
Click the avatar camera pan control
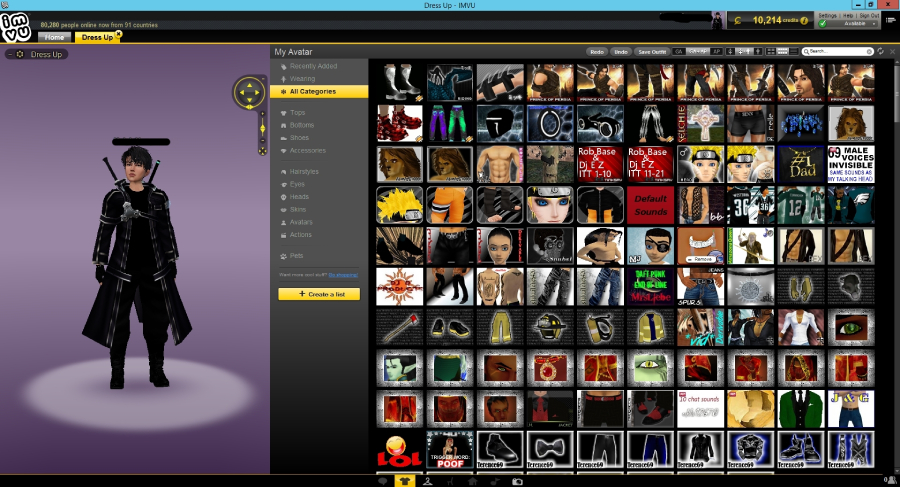point(249,91)
